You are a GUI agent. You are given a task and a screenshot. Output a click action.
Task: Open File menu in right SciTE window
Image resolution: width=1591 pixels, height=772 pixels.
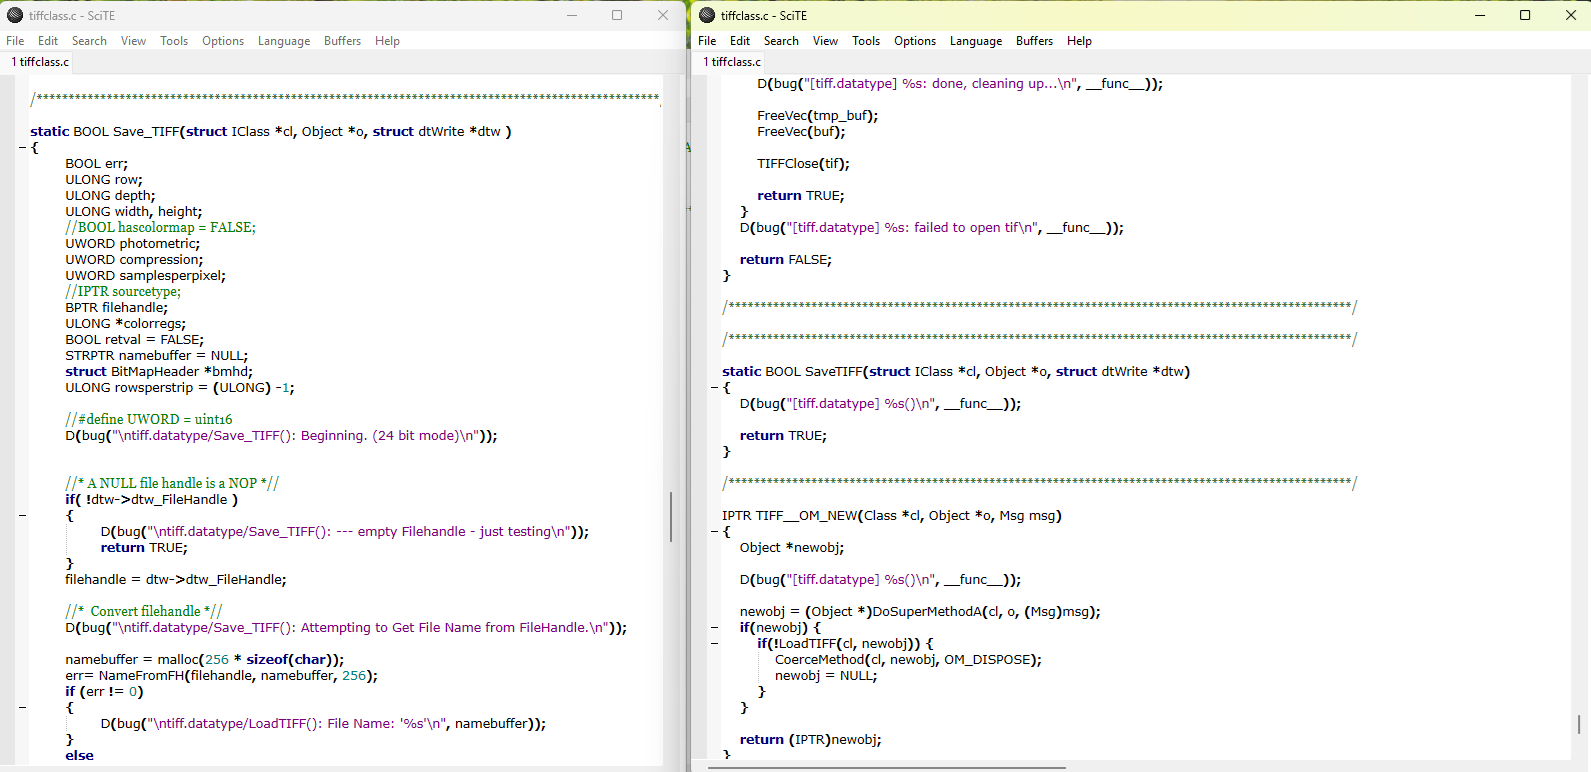[707, 41]
